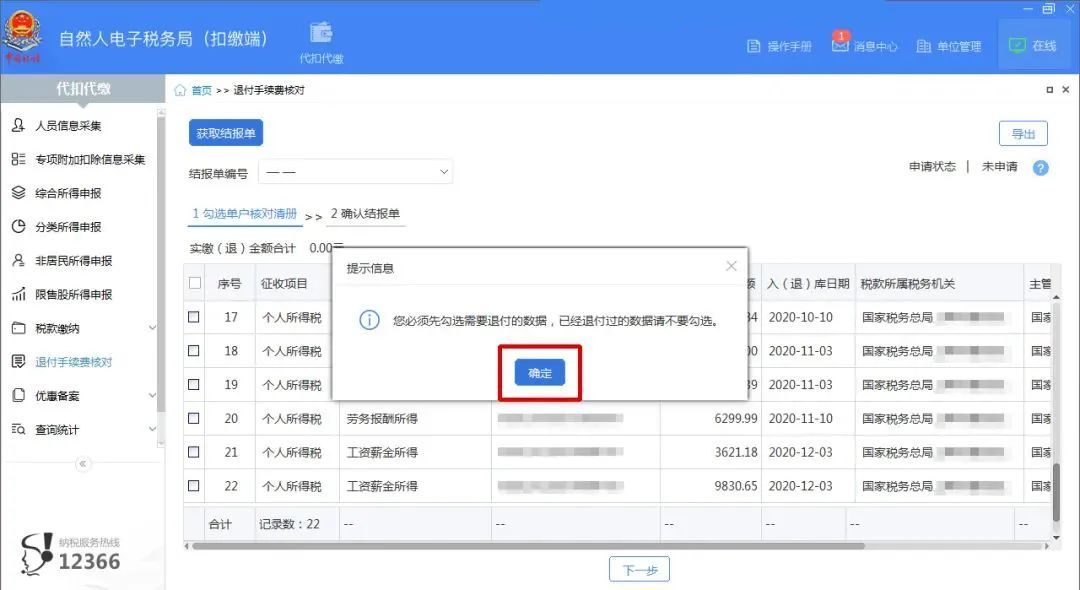Viewport: 1080px width, 590px height.
Task: Open the 操作手册 manual icon
Action: pos(754,46)
